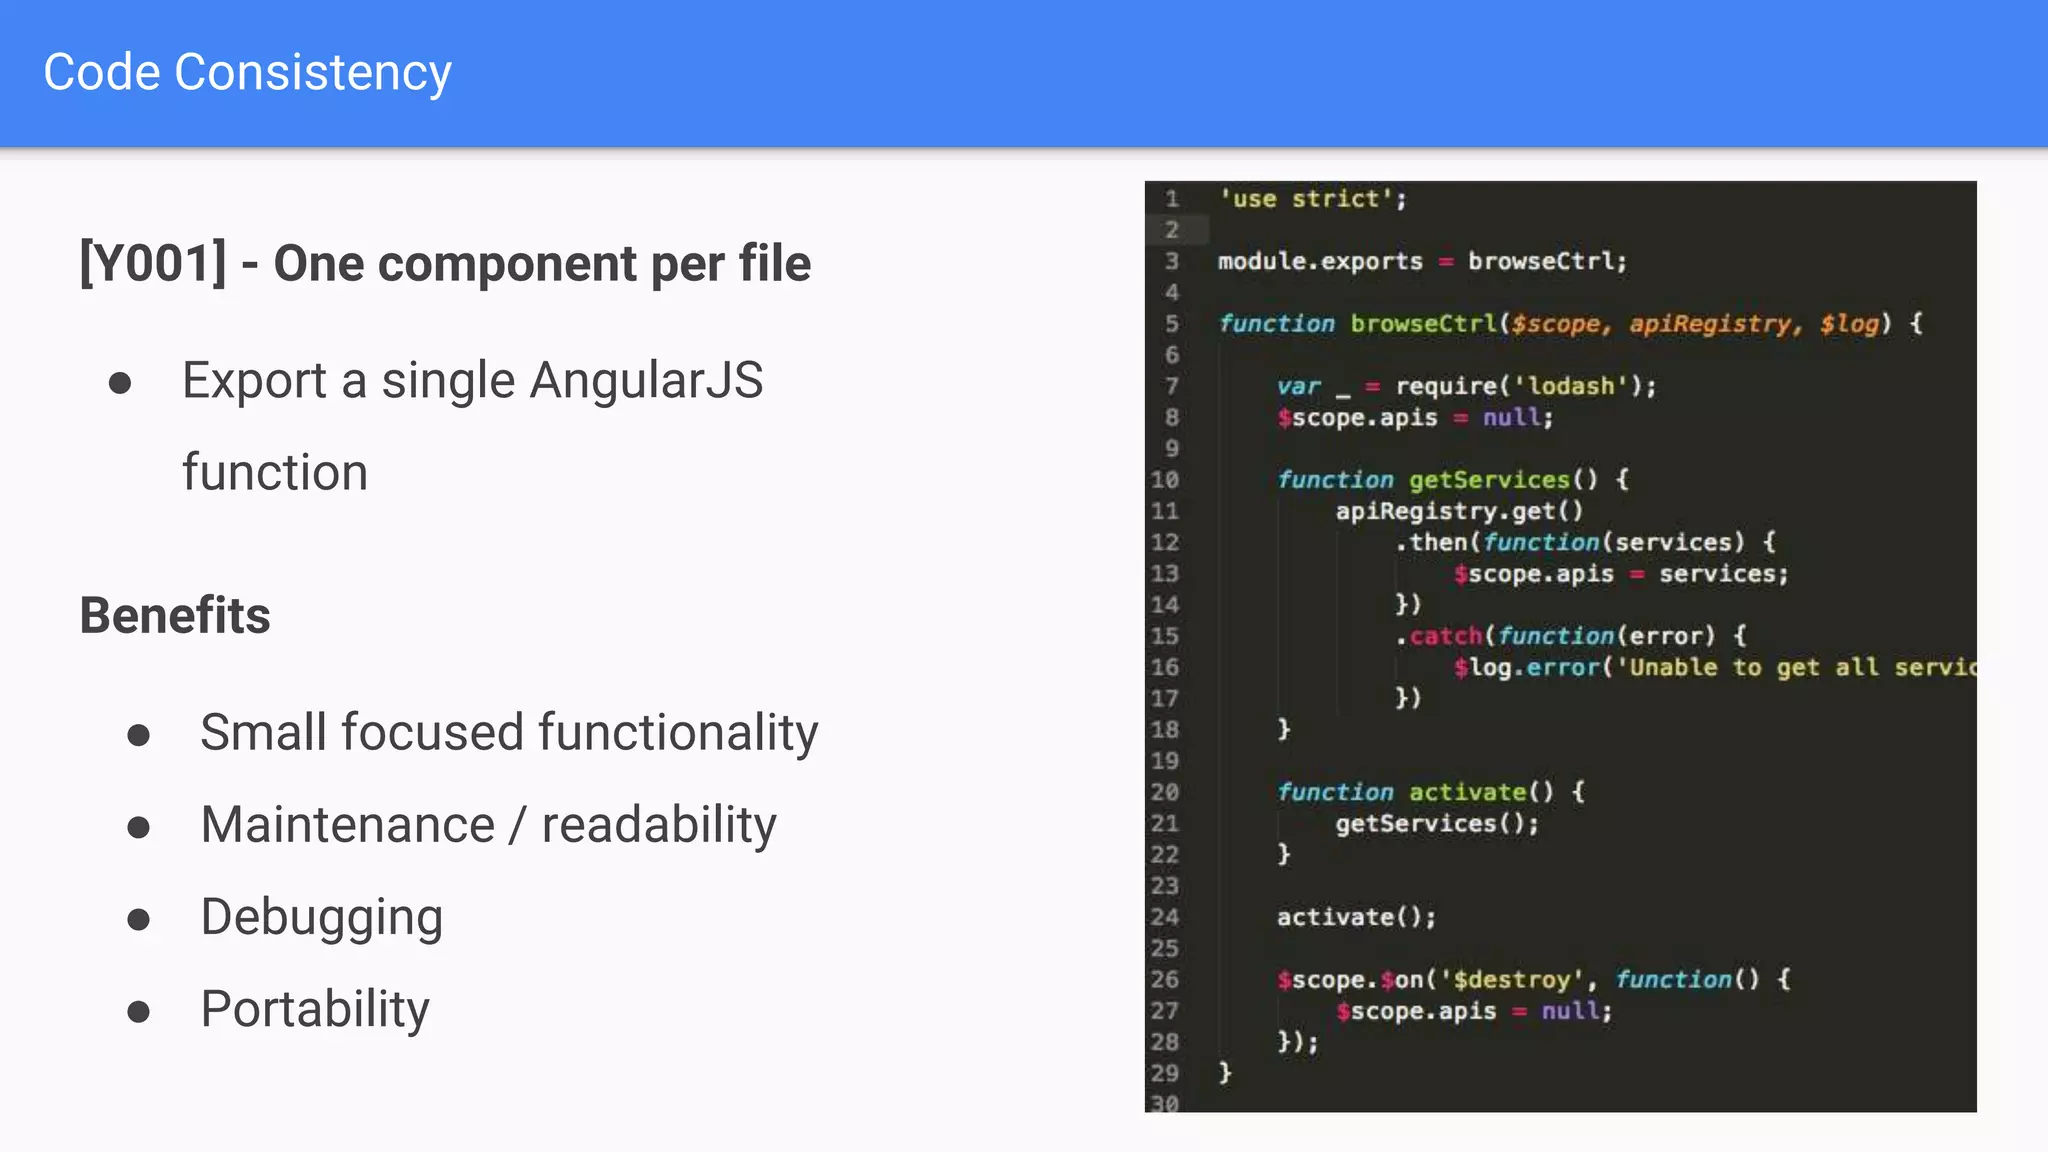Viewport: 2048px width, 1152px height.
Task: Select the '[Y001] - One component per file' heading
Action: pyautogui.click(x=445, y=264)
